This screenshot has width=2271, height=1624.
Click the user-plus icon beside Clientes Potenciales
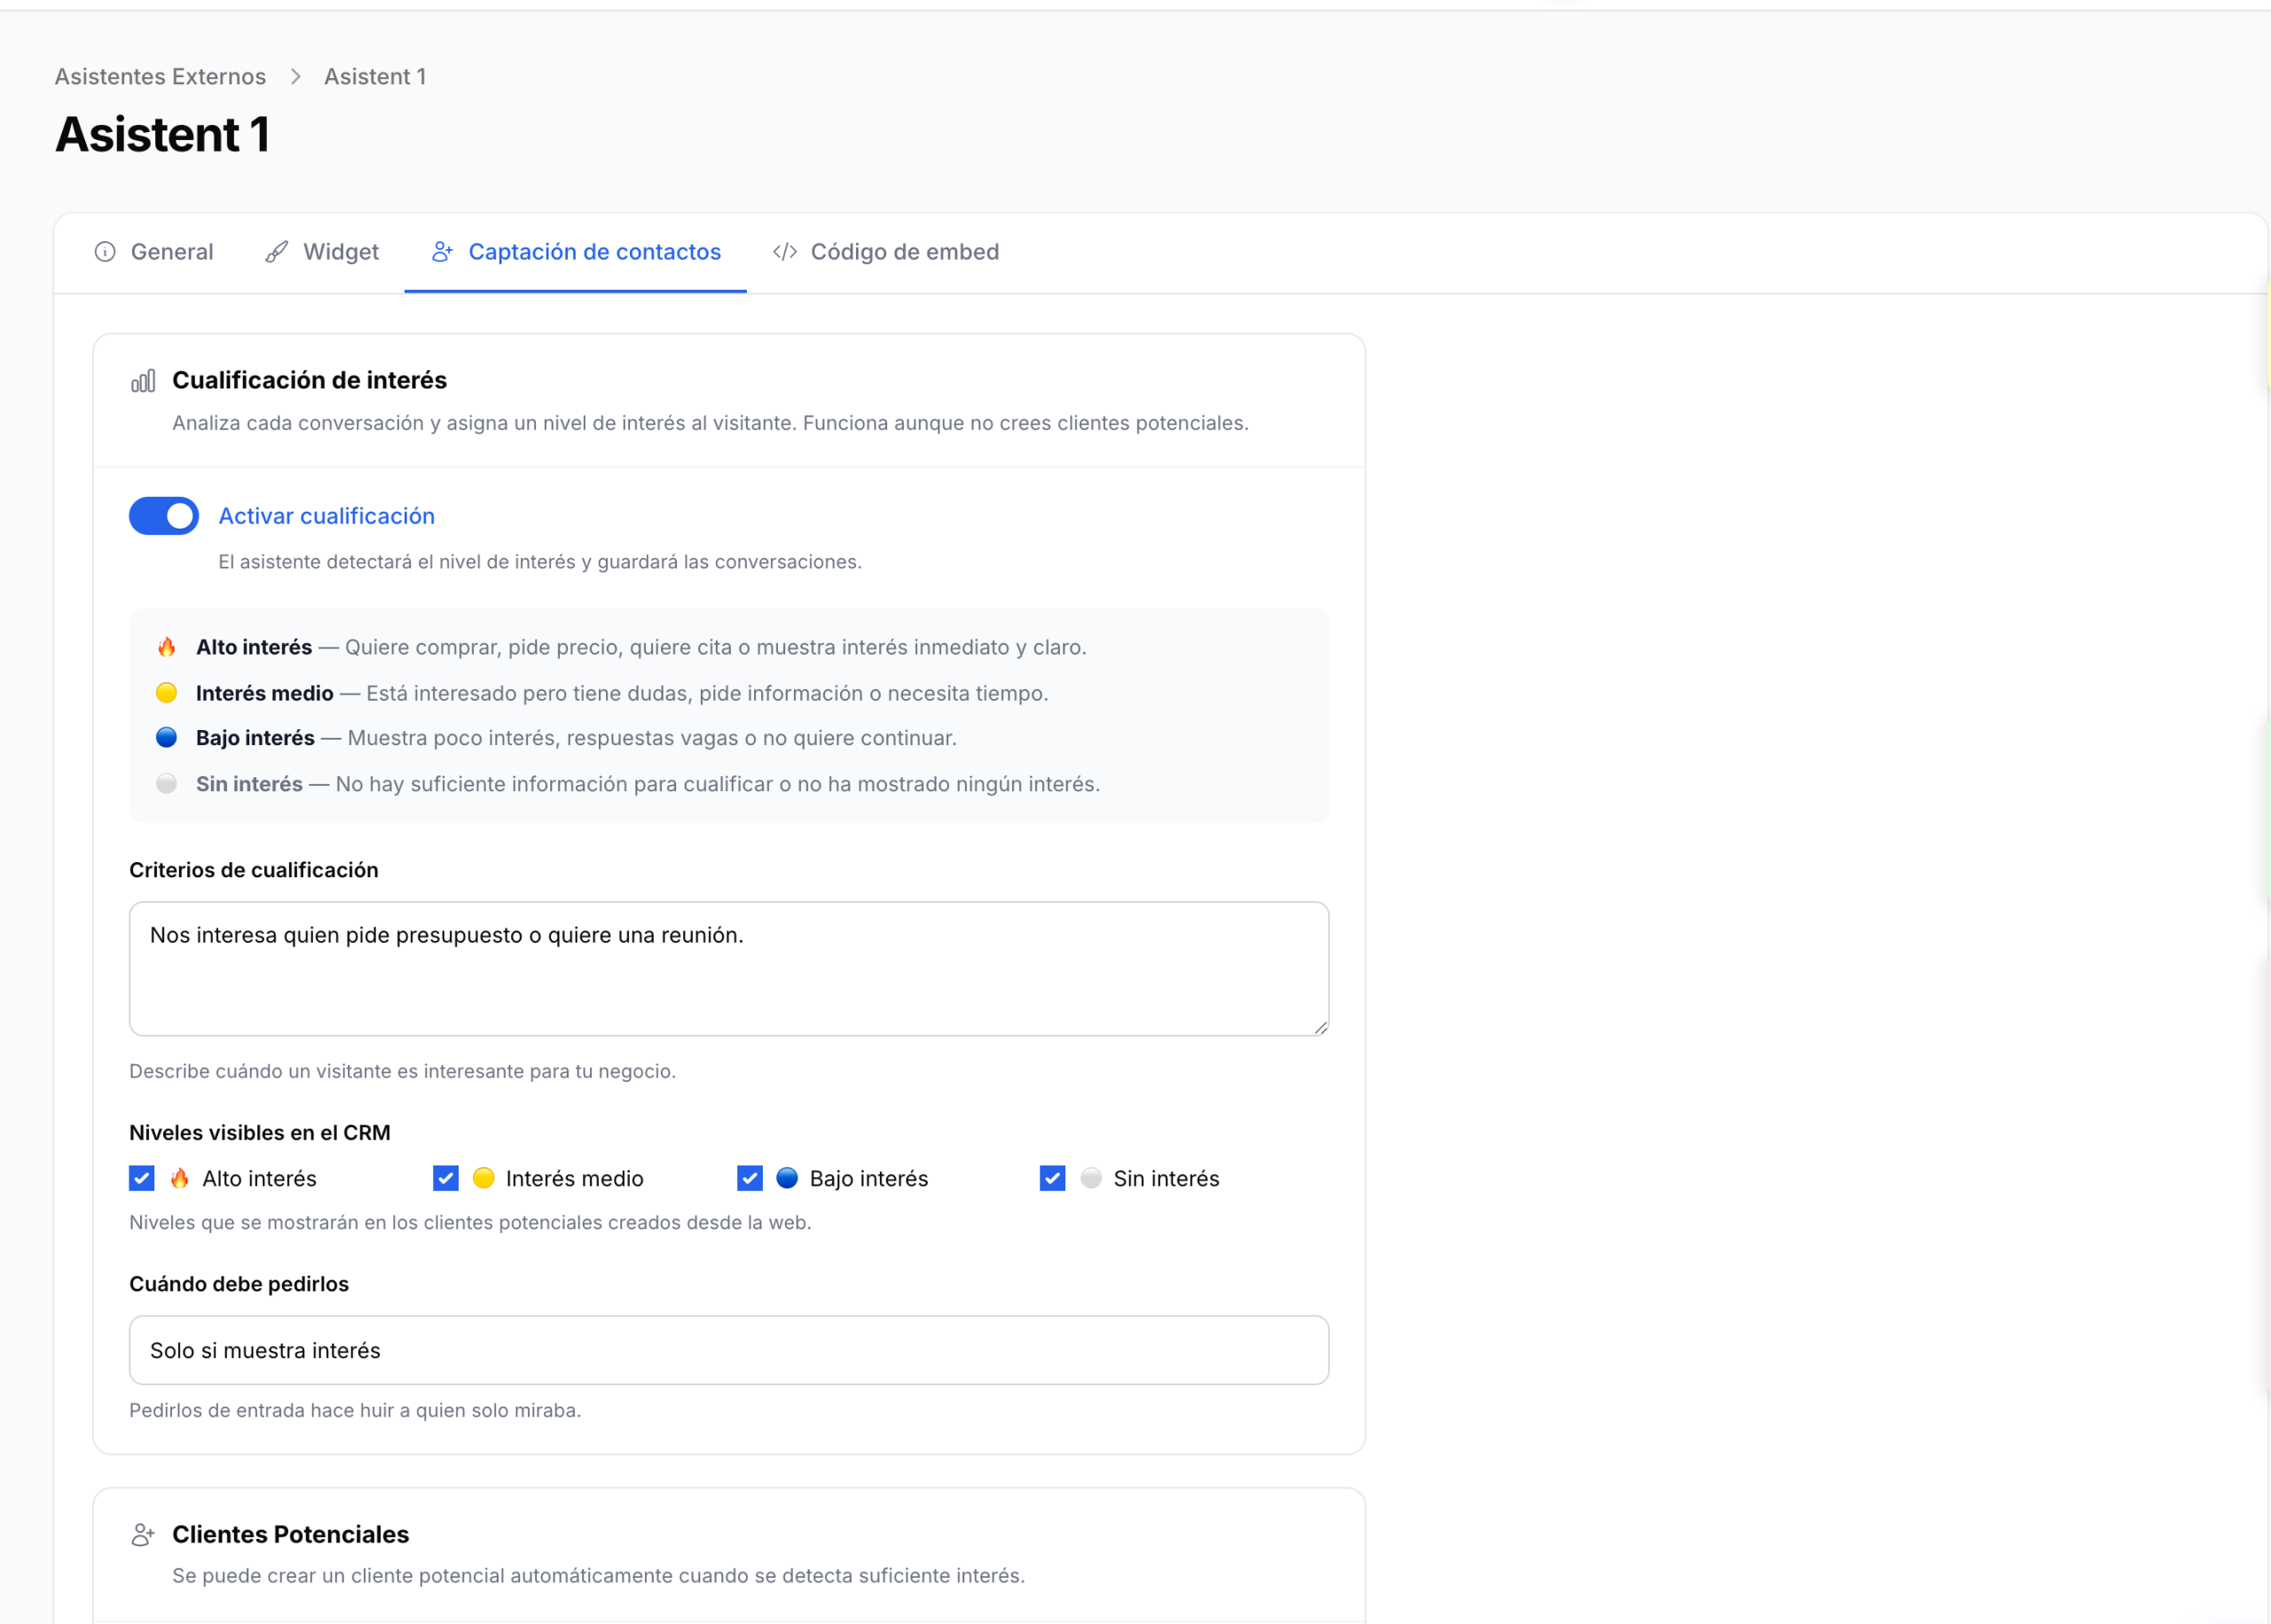(143, 1534)
